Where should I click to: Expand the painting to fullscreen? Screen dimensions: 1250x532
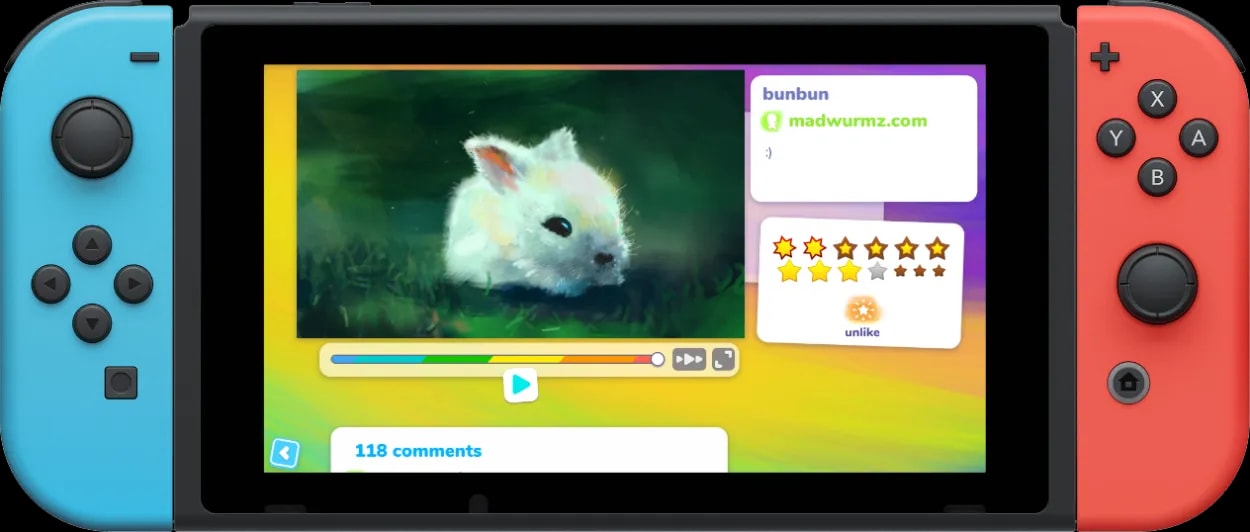pos(723,360)
